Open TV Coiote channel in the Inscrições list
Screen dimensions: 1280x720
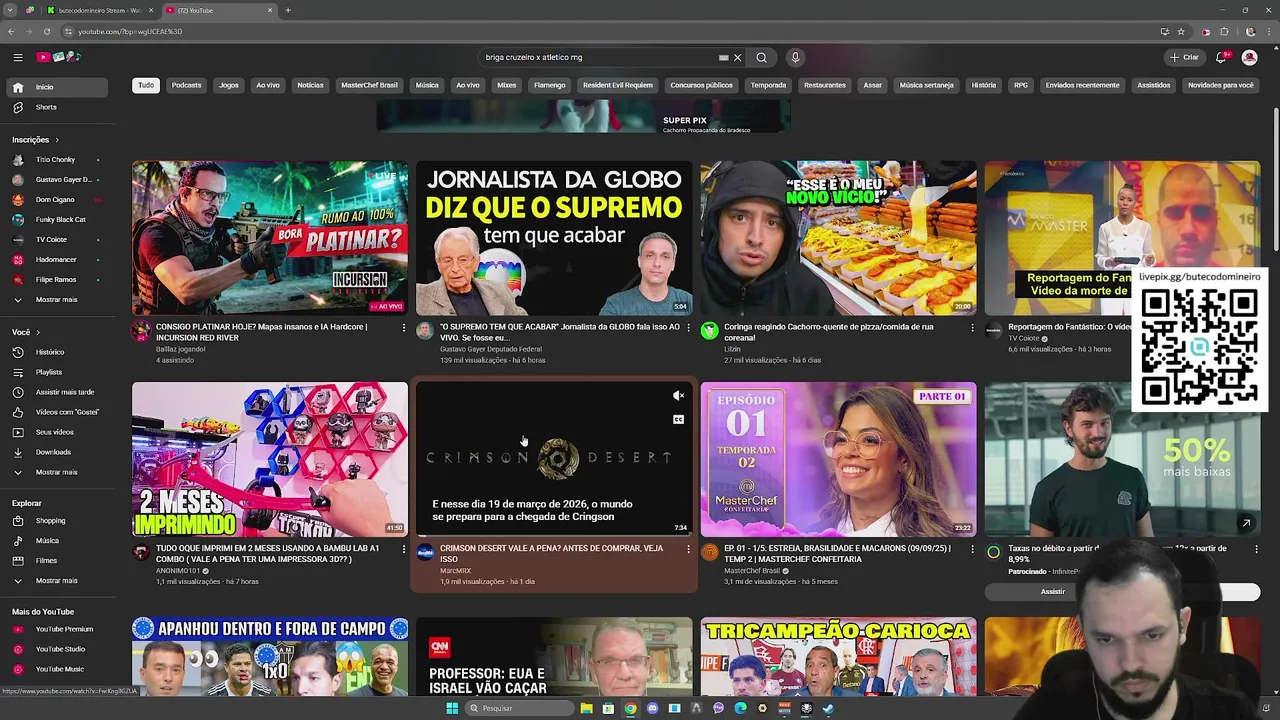(x=58, y=240)
